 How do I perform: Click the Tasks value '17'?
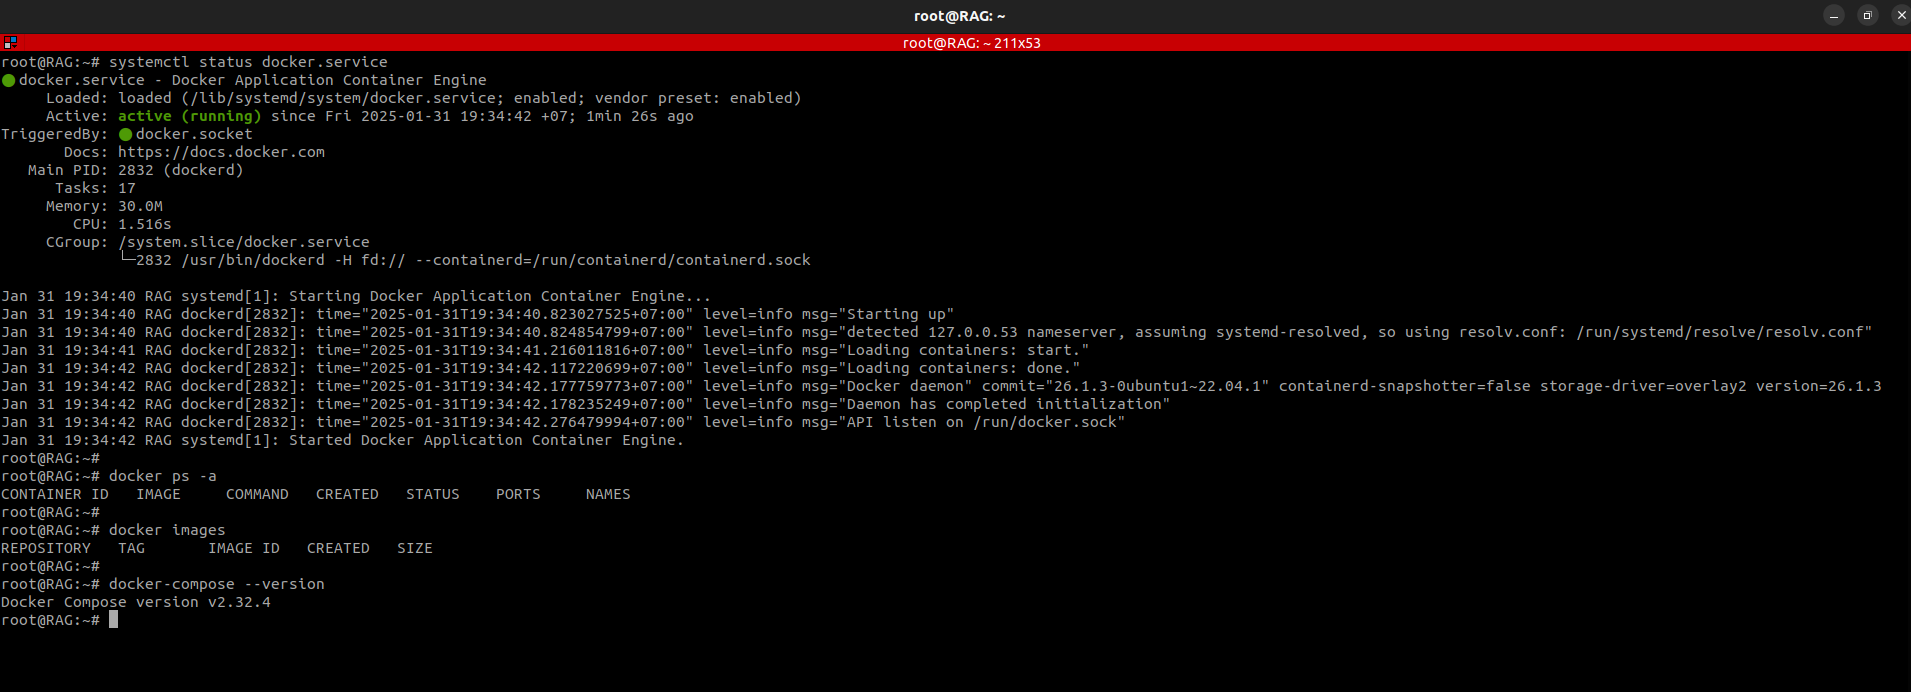click(x=127, y=188)
